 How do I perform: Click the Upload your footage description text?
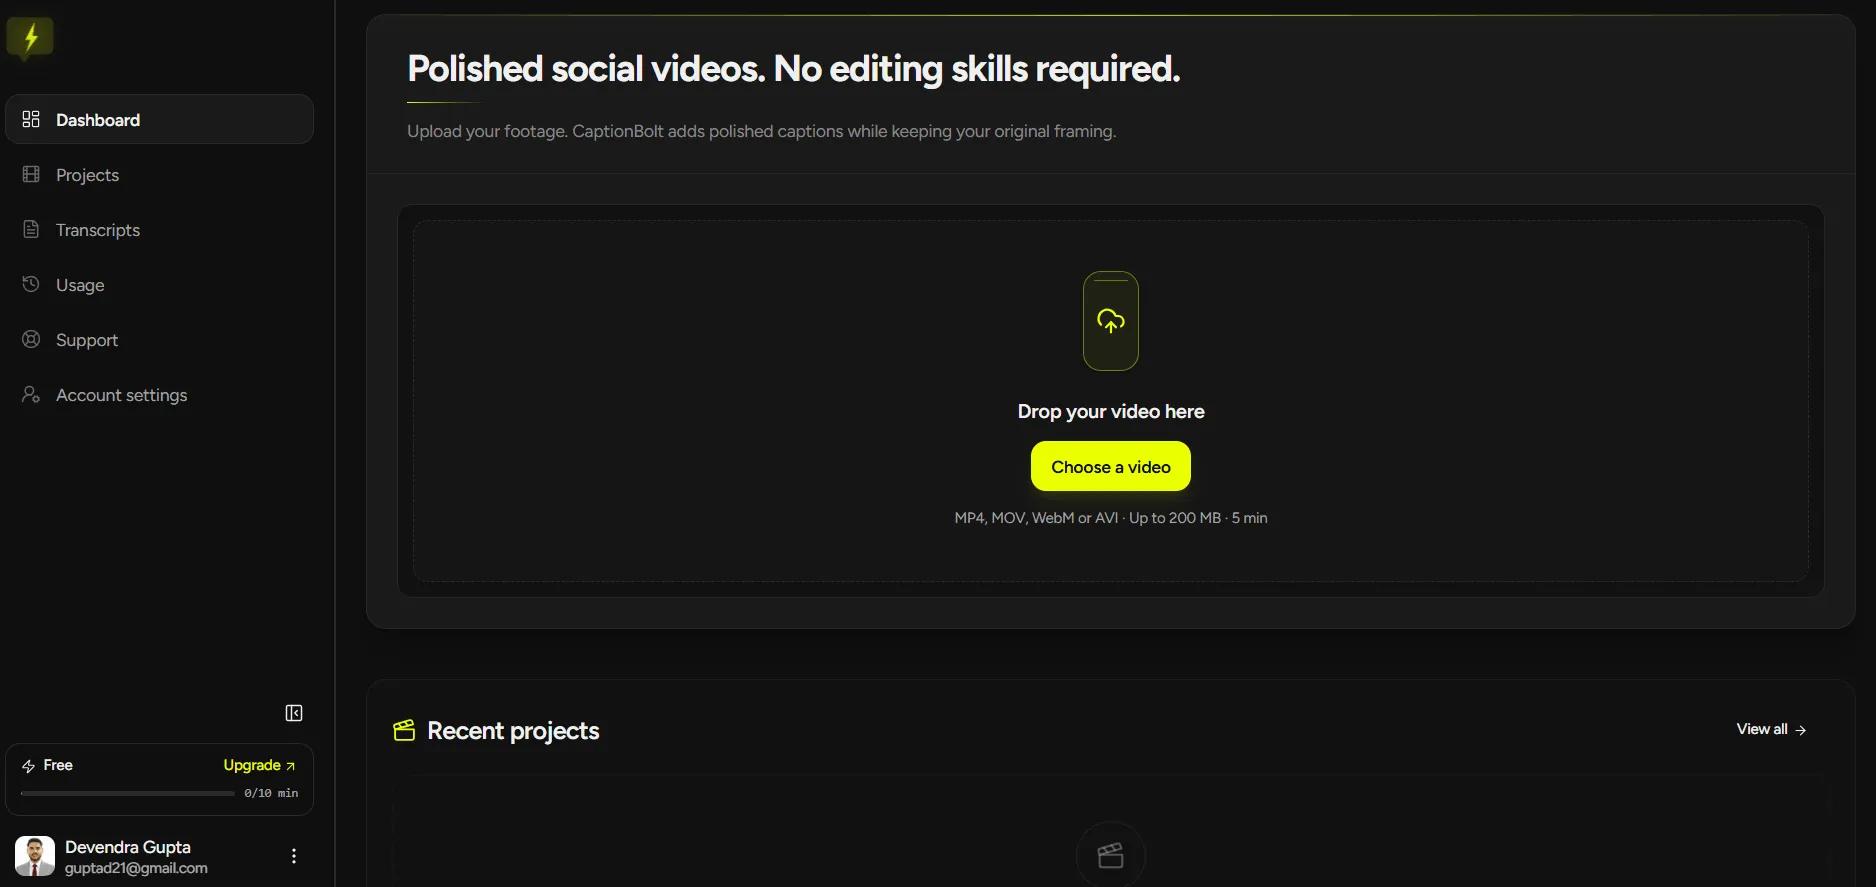point(761,131)
